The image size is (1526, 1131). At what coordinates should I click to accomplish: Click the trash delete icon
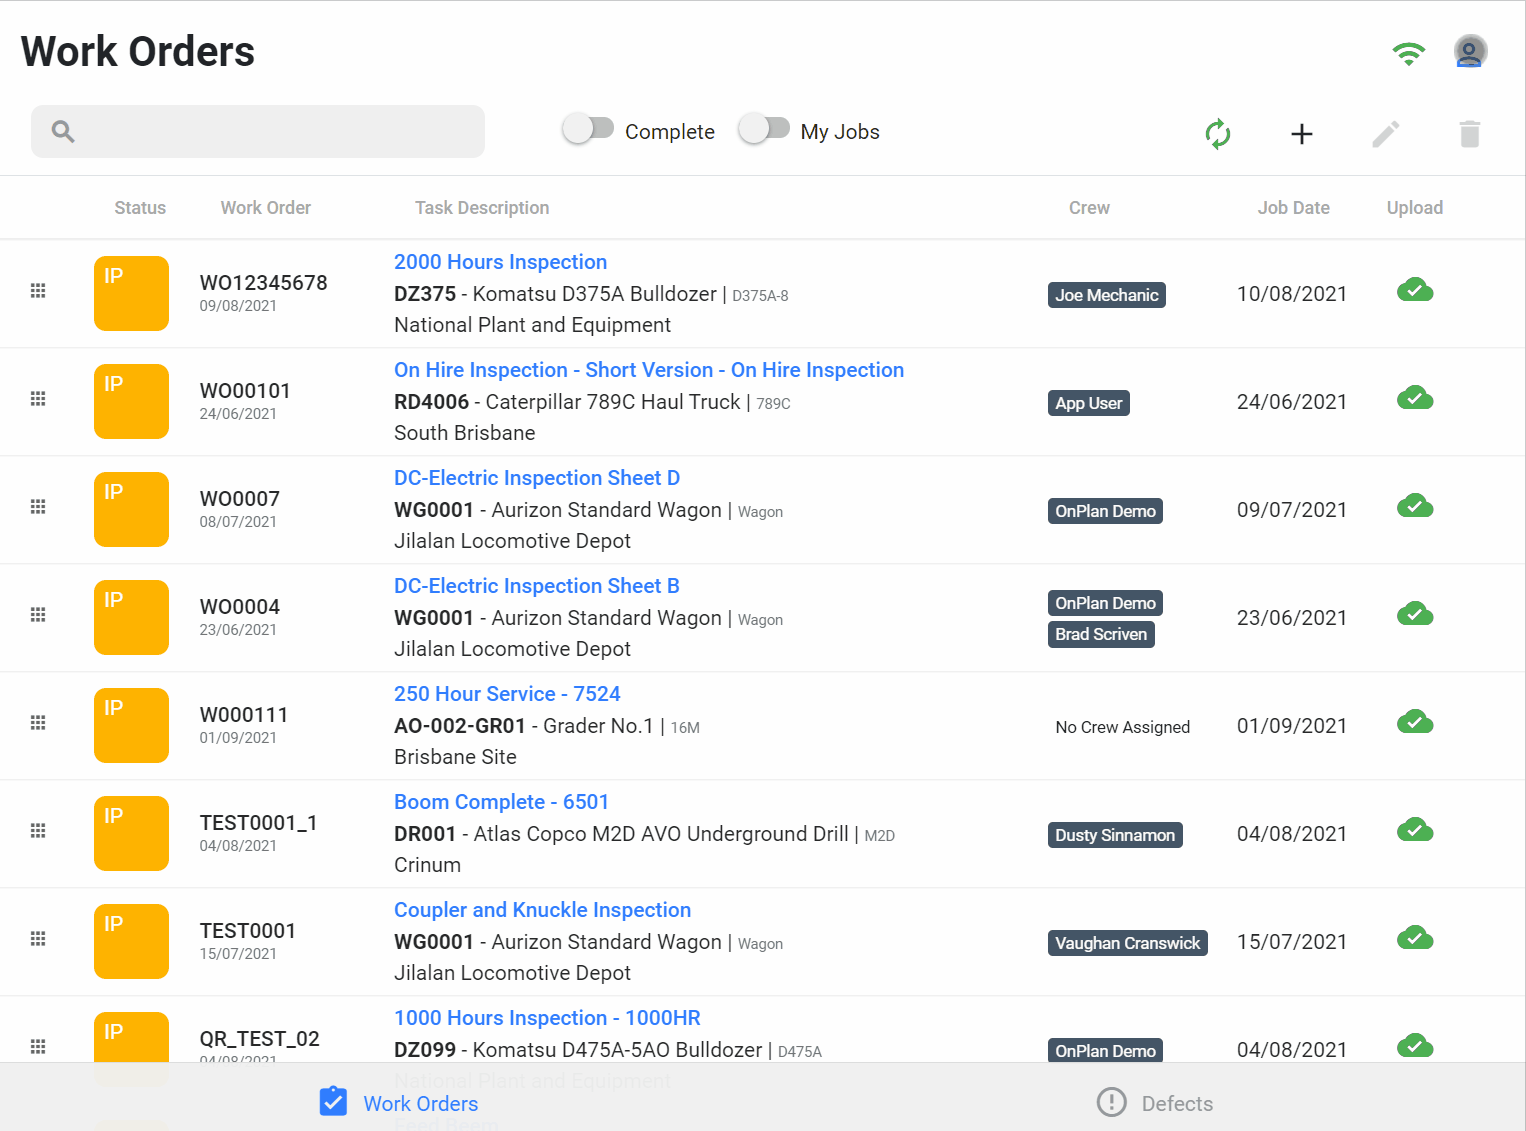(x=1469, y=134)
